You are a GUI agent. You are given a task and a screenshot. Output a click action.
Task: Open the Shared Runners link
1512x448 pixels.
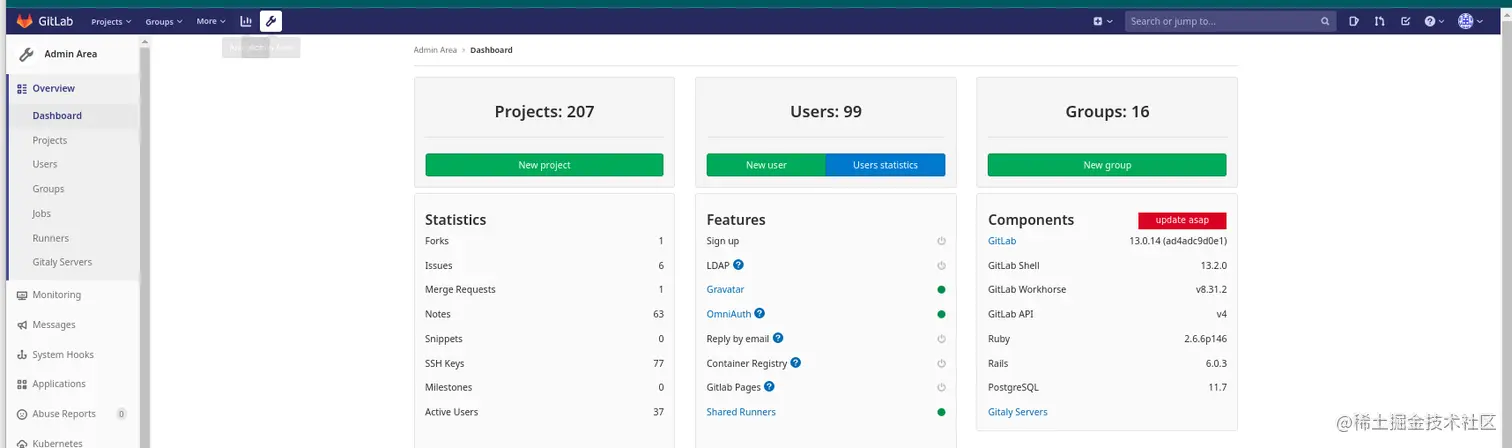pyautogui.click(x=741, y=412)
